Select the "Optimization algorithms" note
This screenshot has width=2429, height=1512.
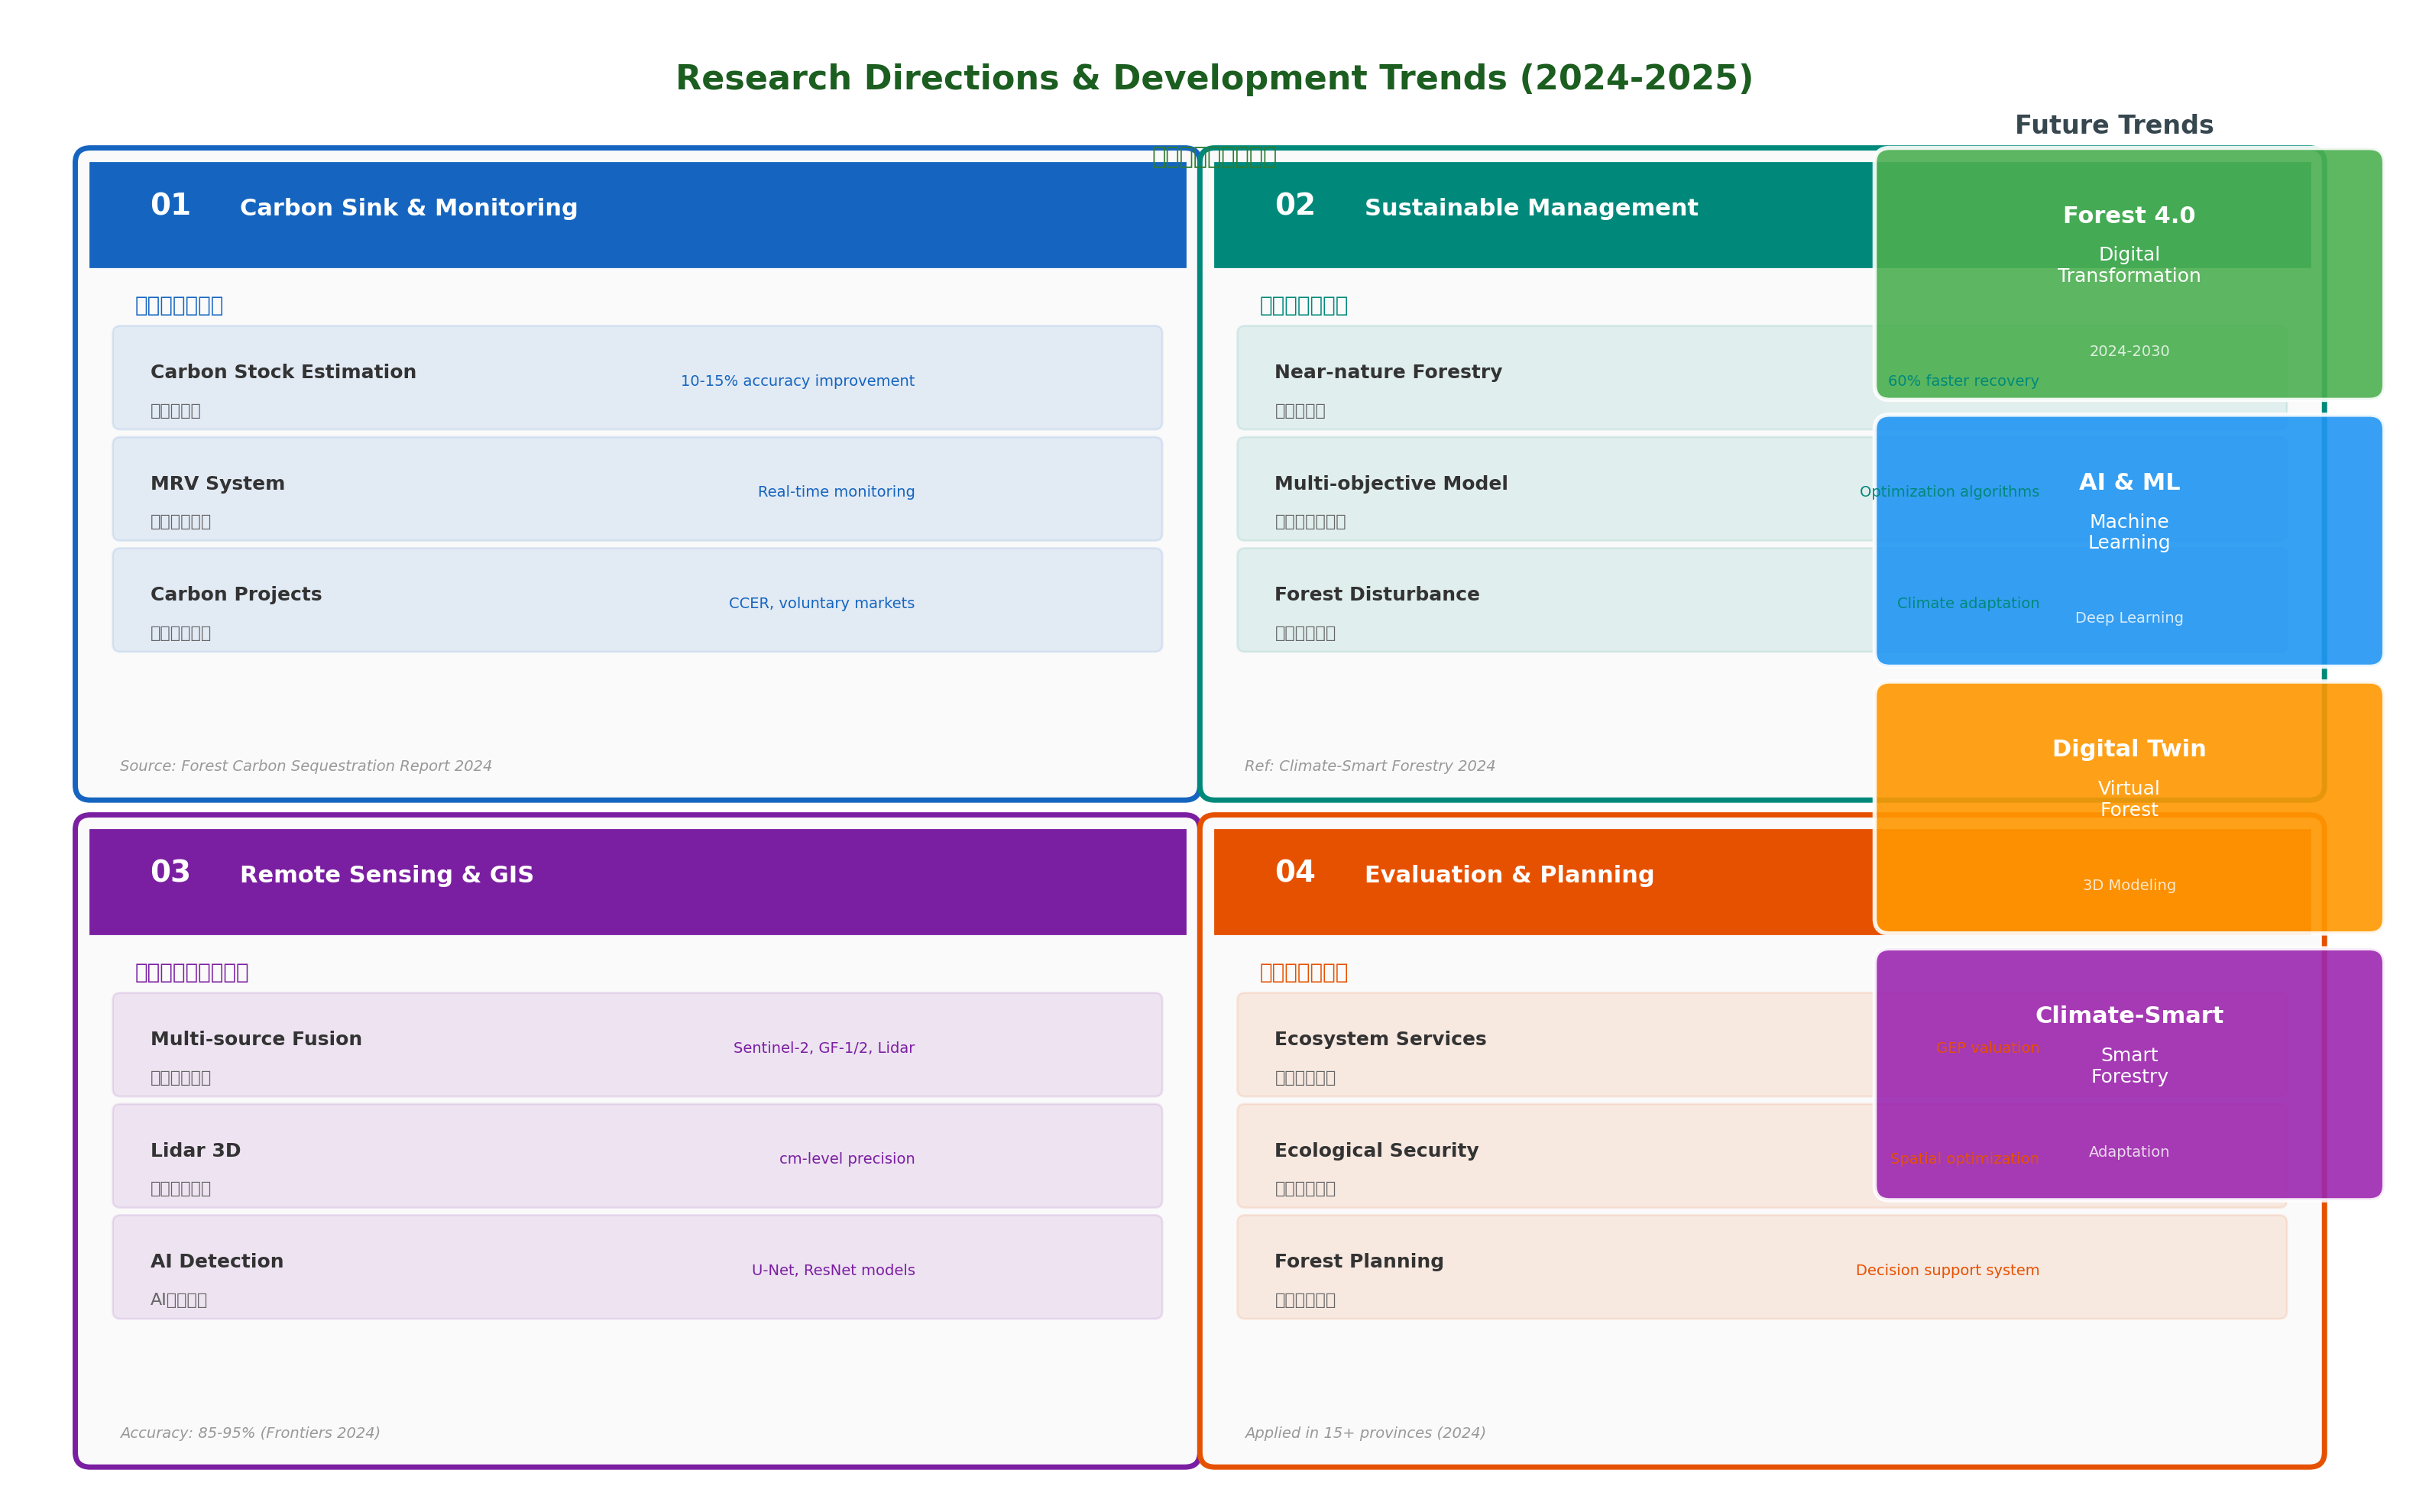pyautogui.click(x=1949, y=492)
